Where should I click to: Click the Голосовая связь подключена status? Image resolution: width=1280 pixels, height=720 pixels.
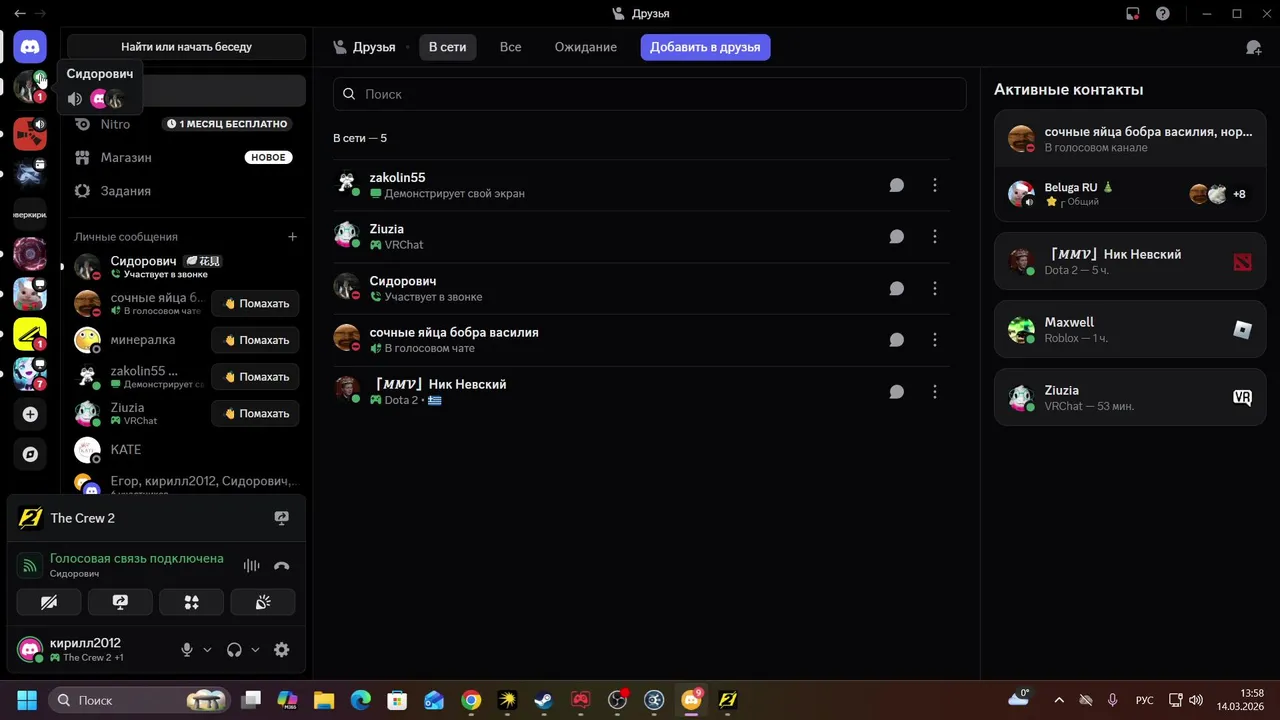[137, 559]
